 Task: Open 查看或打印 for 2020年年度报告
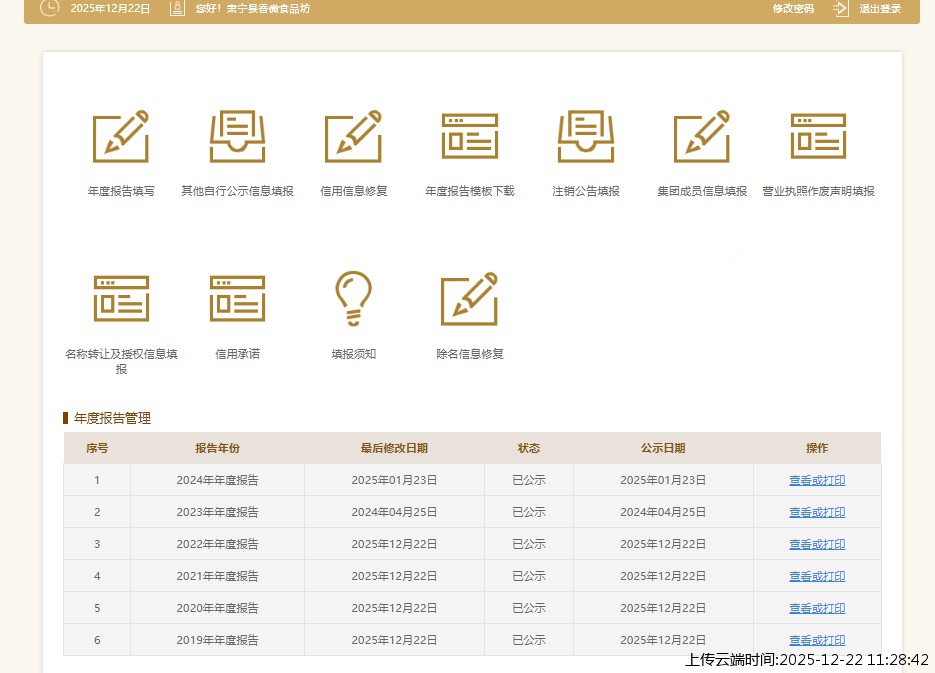[x=816, y=608]
